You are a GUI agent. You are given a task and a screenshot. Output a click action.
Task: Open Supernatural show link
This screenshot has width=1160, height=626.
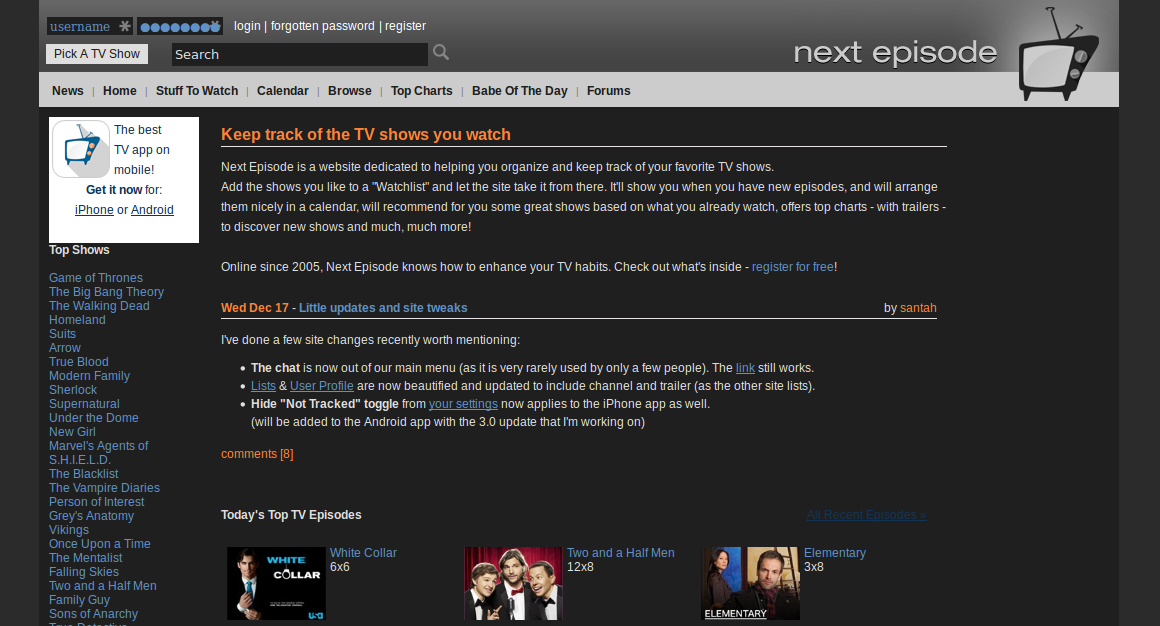click(84, 405)
